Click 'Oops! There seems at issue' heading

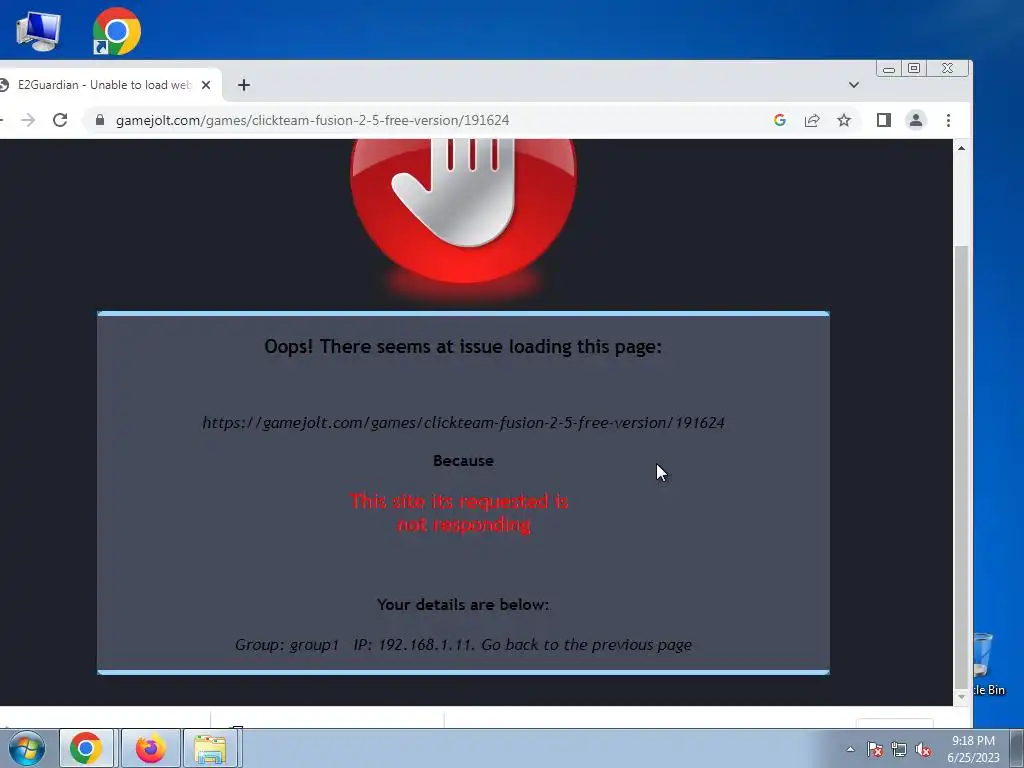(463, 346)
